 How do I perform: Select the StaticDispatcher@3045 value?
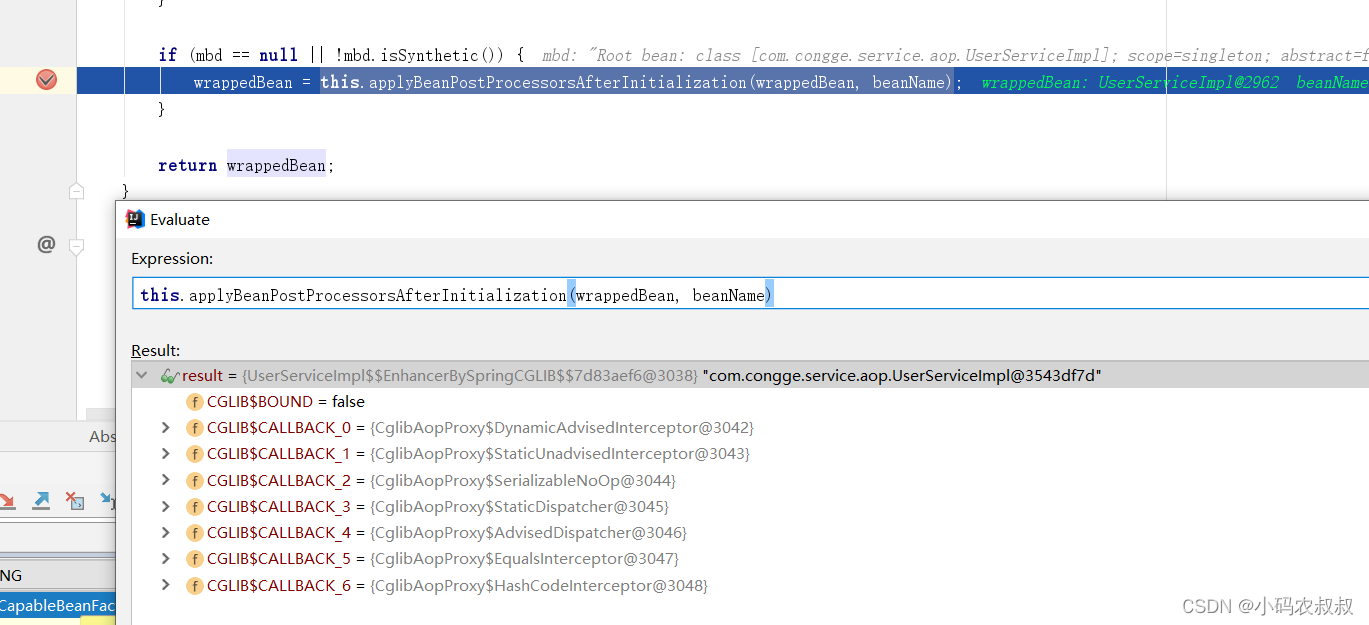519,507
